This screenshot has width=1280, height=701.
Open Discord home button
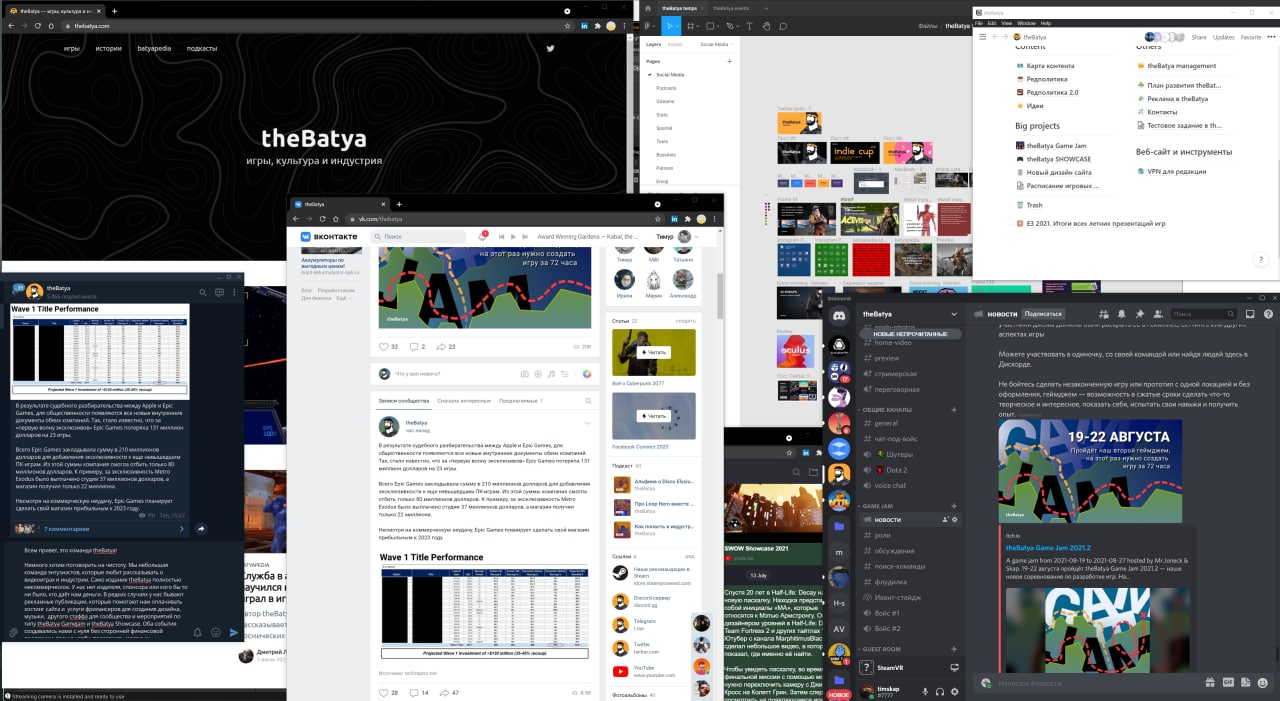tap(839, 315)
